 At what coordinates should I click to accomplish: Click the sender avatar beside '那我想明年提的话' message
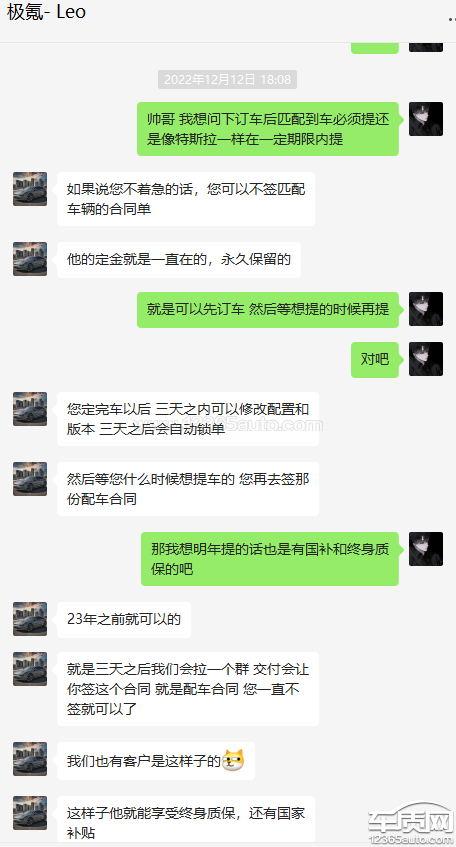[426, 549]
